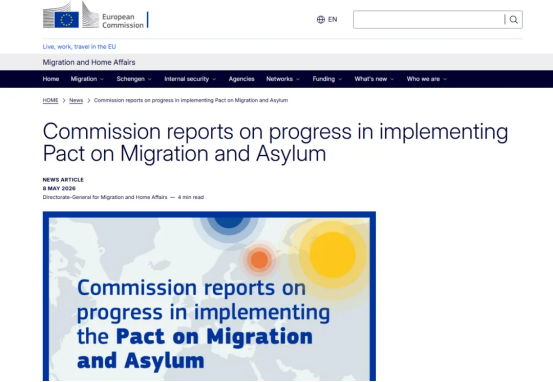Click the 4 min read text
553x382 pixels.
[191, 197]
